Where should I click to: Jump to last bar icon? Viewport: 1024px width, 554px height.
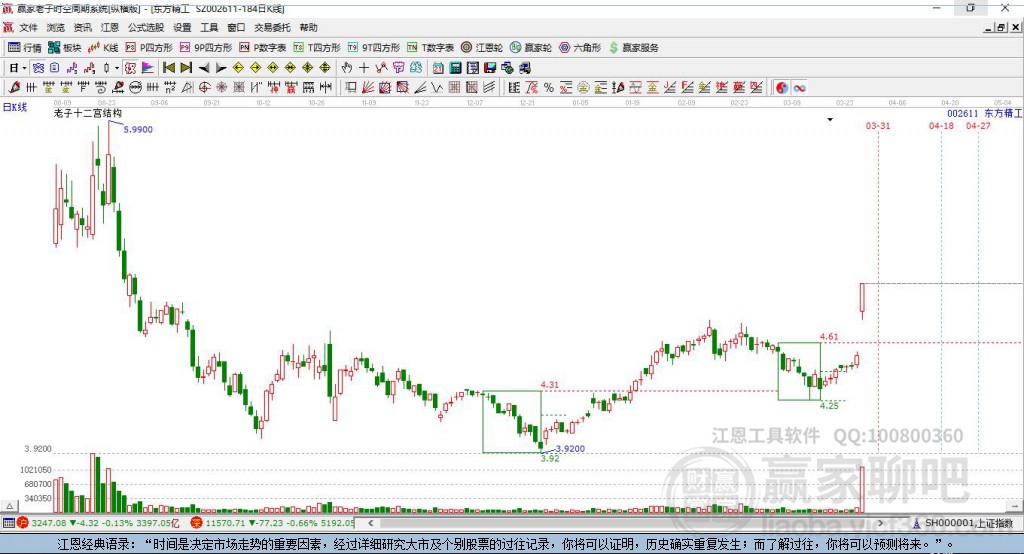pos(186,68)
